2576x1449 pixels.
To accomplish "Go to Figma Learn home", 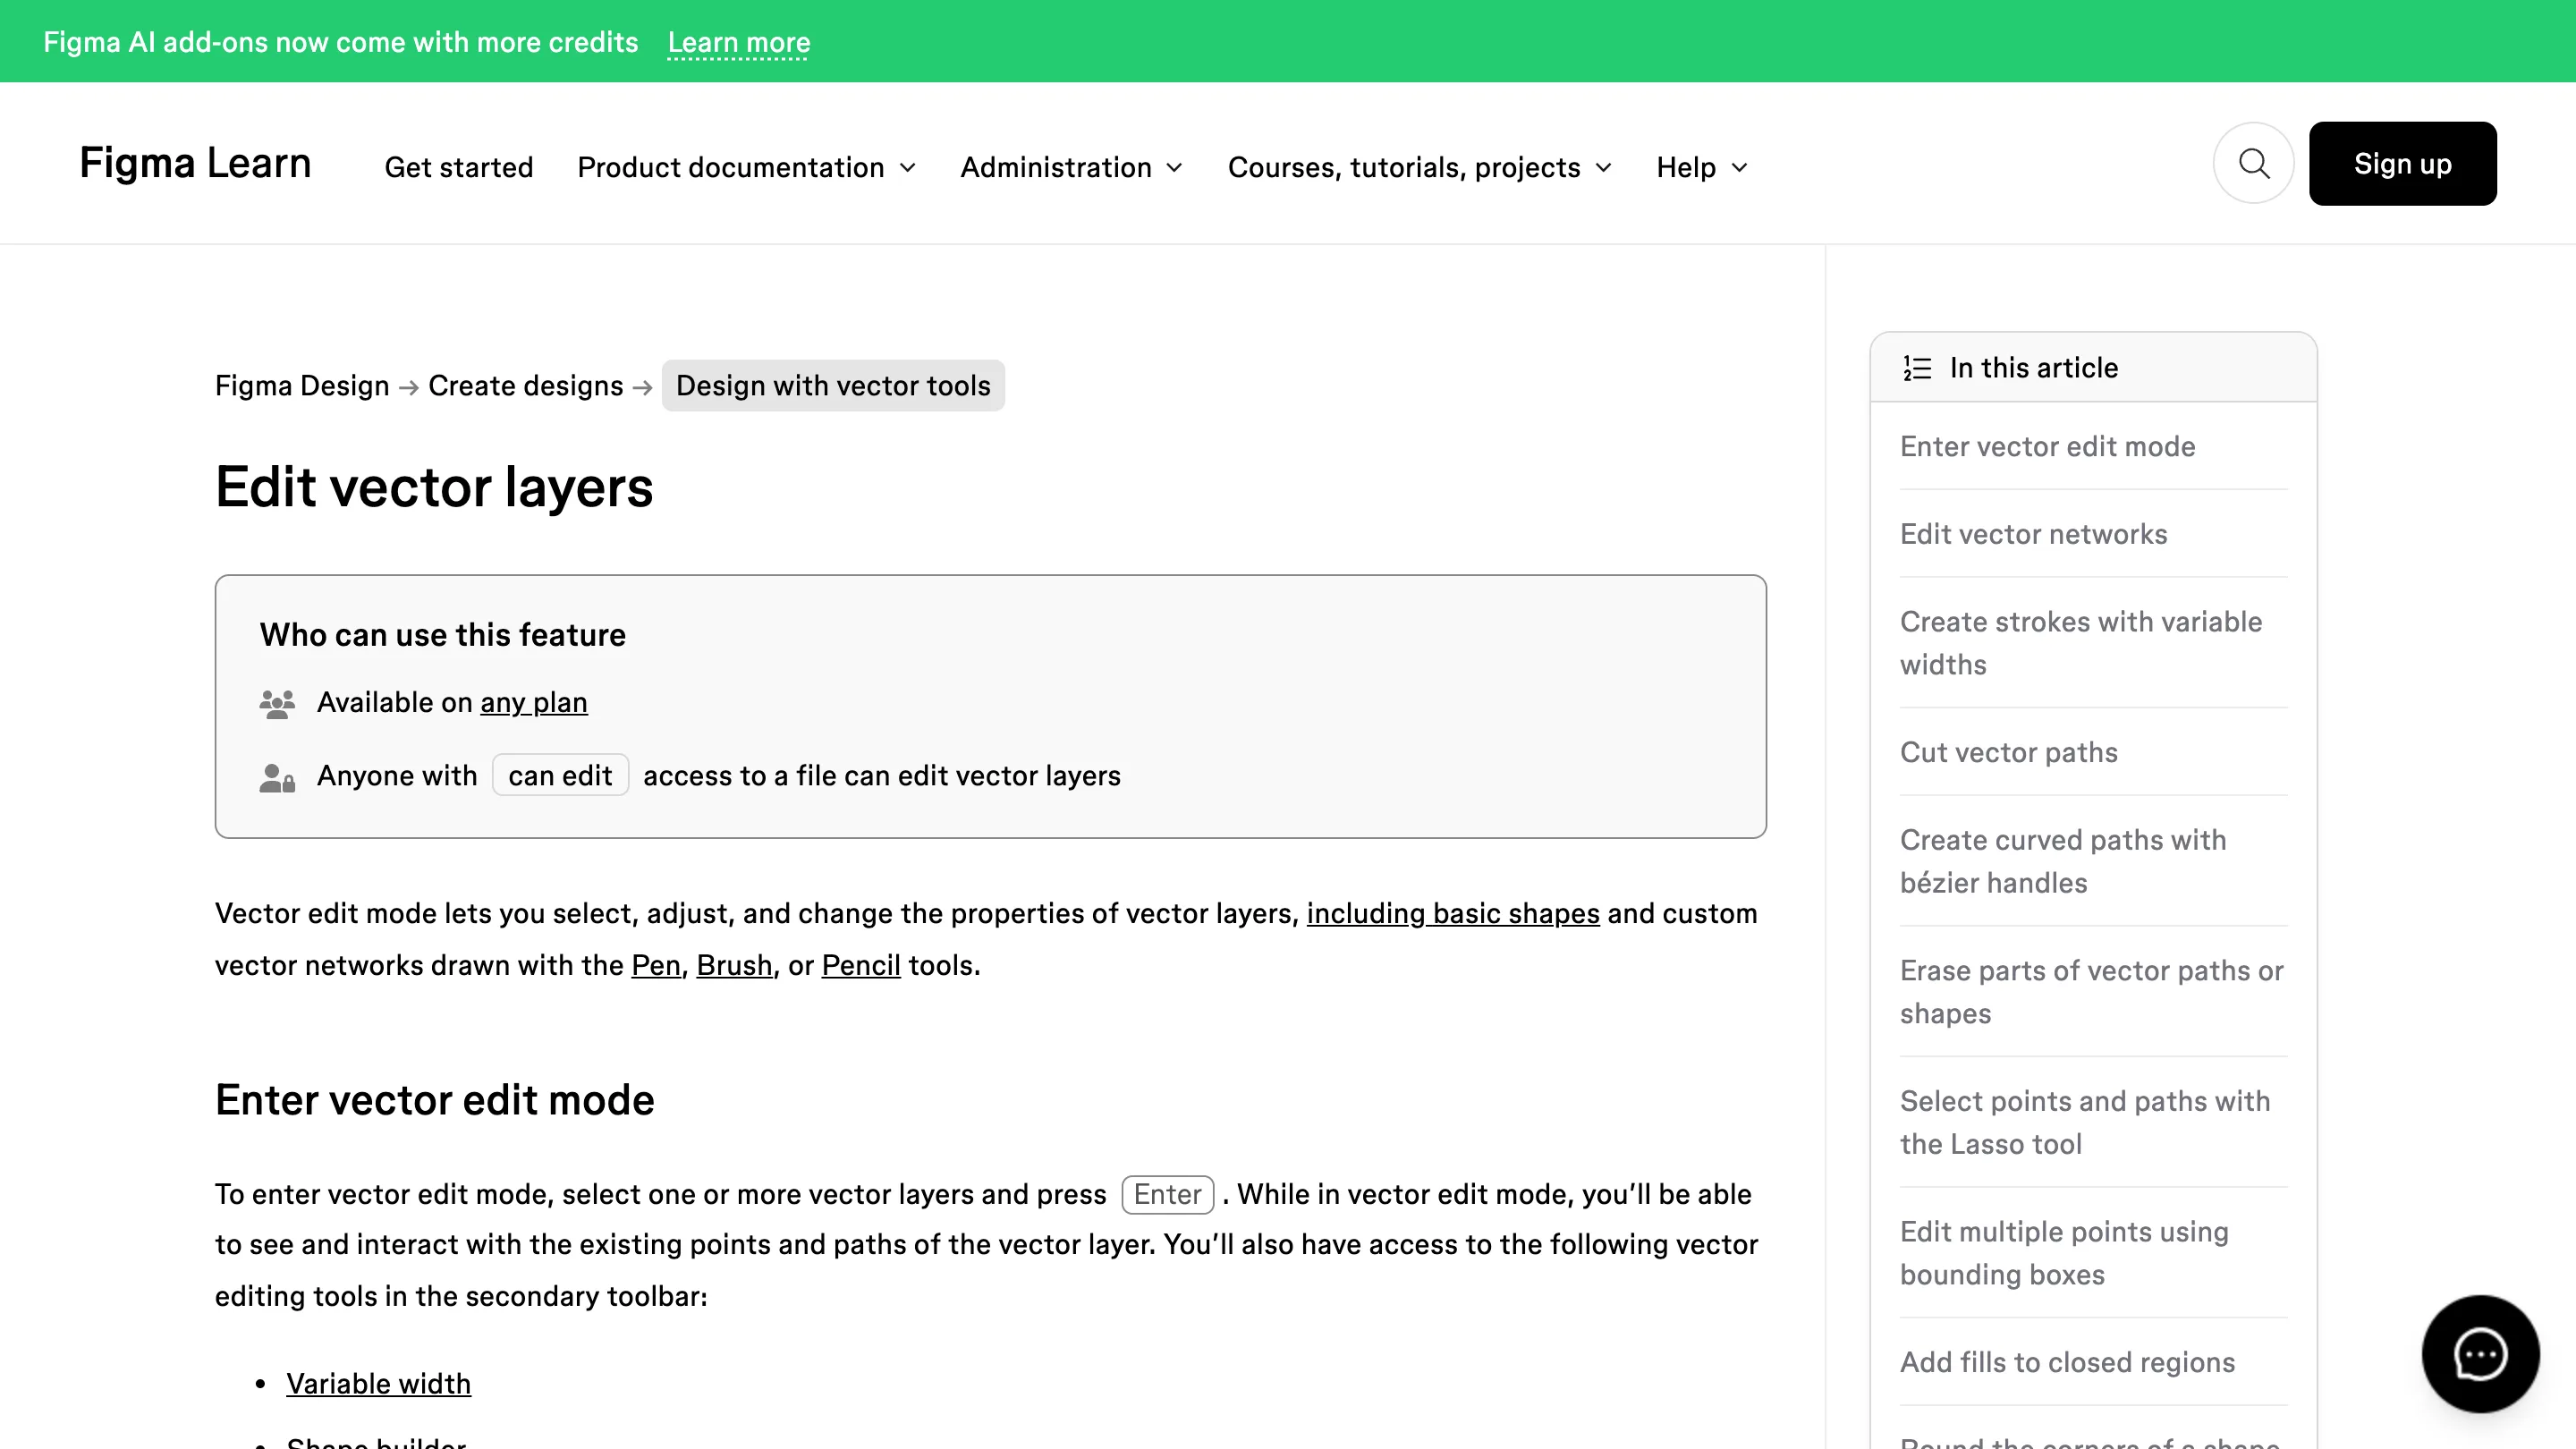I will (195, 163).
